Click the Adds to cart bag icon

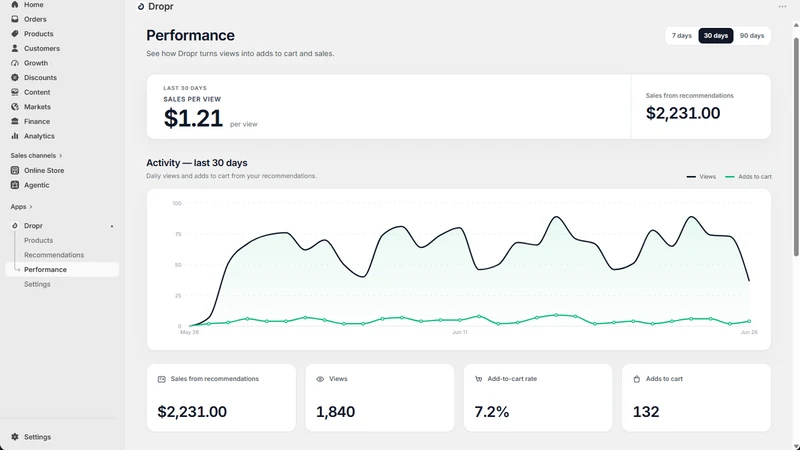tap(637, 379)
